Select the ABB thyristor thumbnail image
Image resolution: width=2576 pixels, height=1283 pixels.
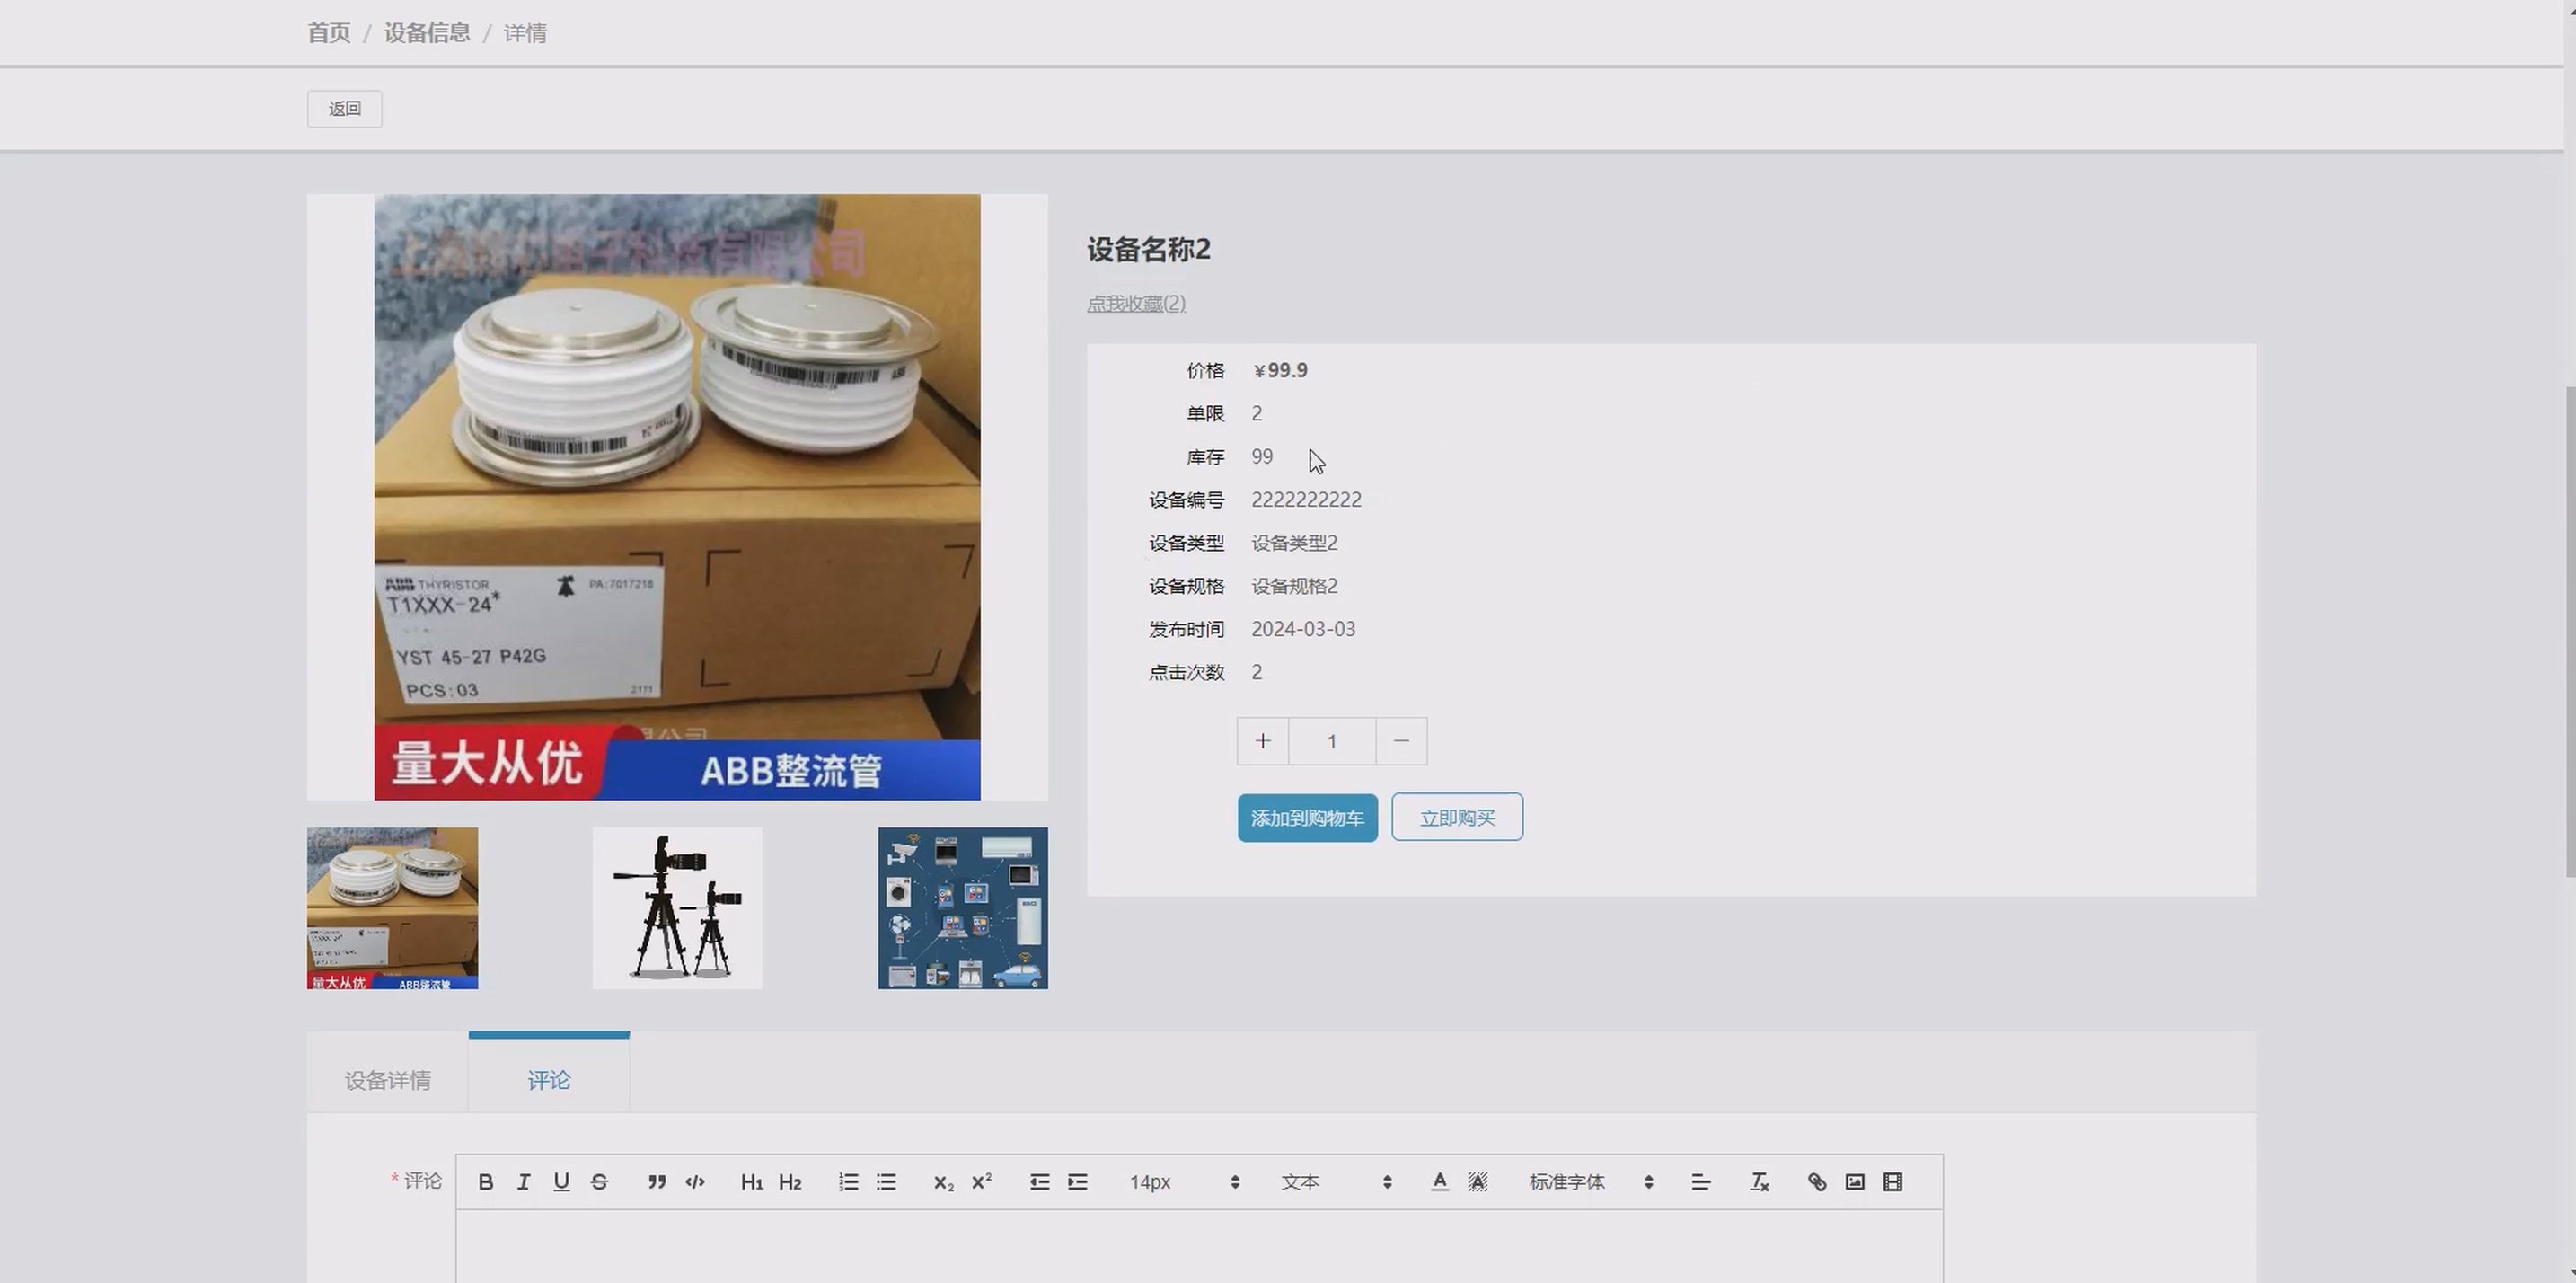tap(392, 908)
